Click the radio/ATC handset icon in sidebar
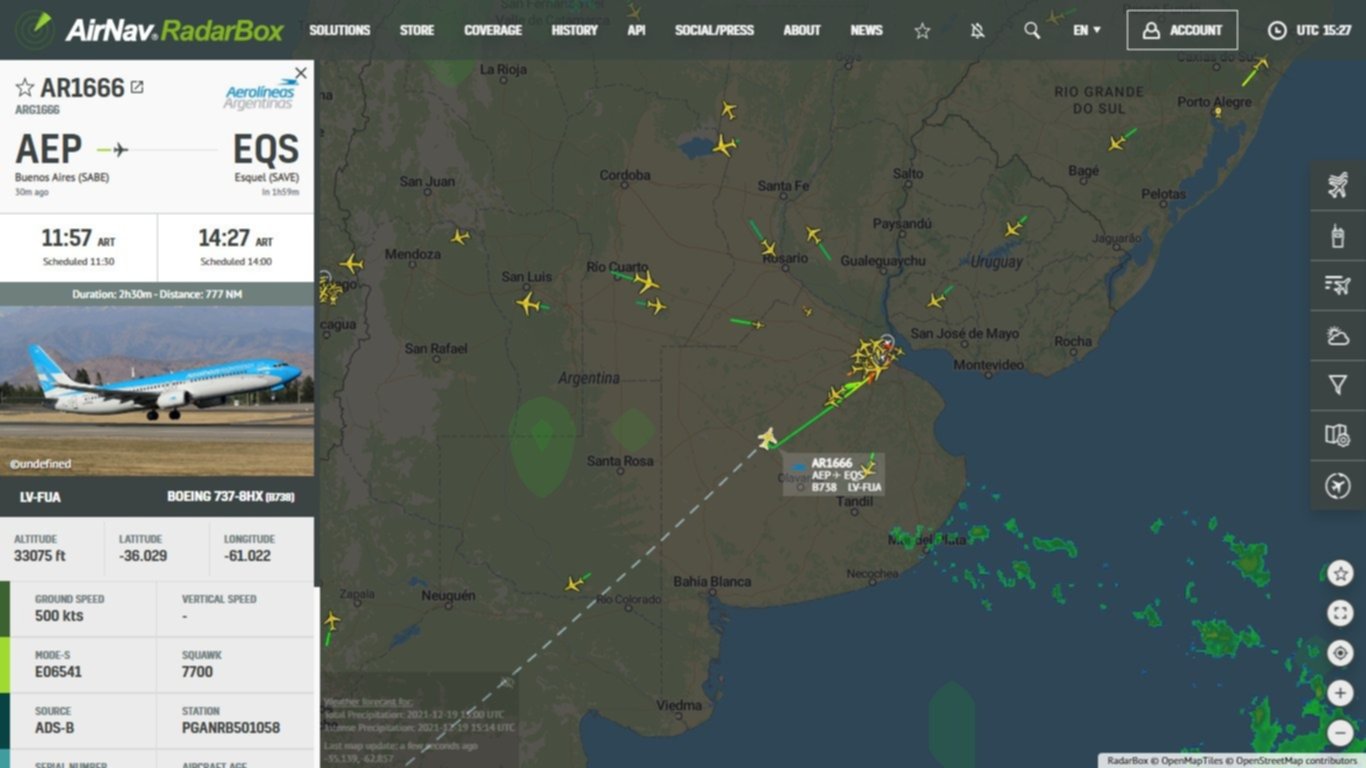Viewport: 1366px width, 768px height. tap(1338, 236)
